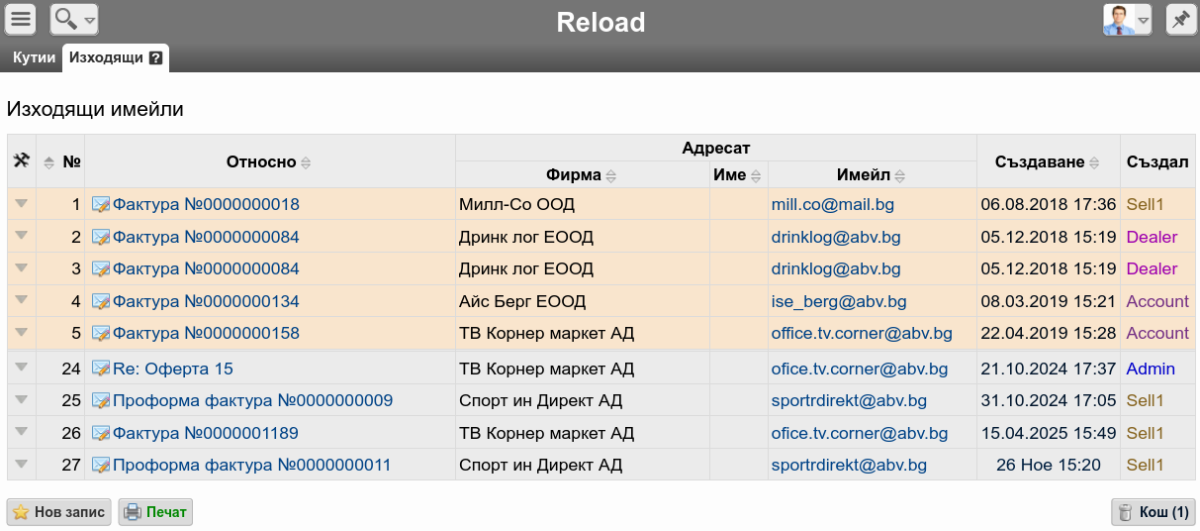
Task: Open the Проформа фактура №0000000009 link
Action: click(252, 401)
